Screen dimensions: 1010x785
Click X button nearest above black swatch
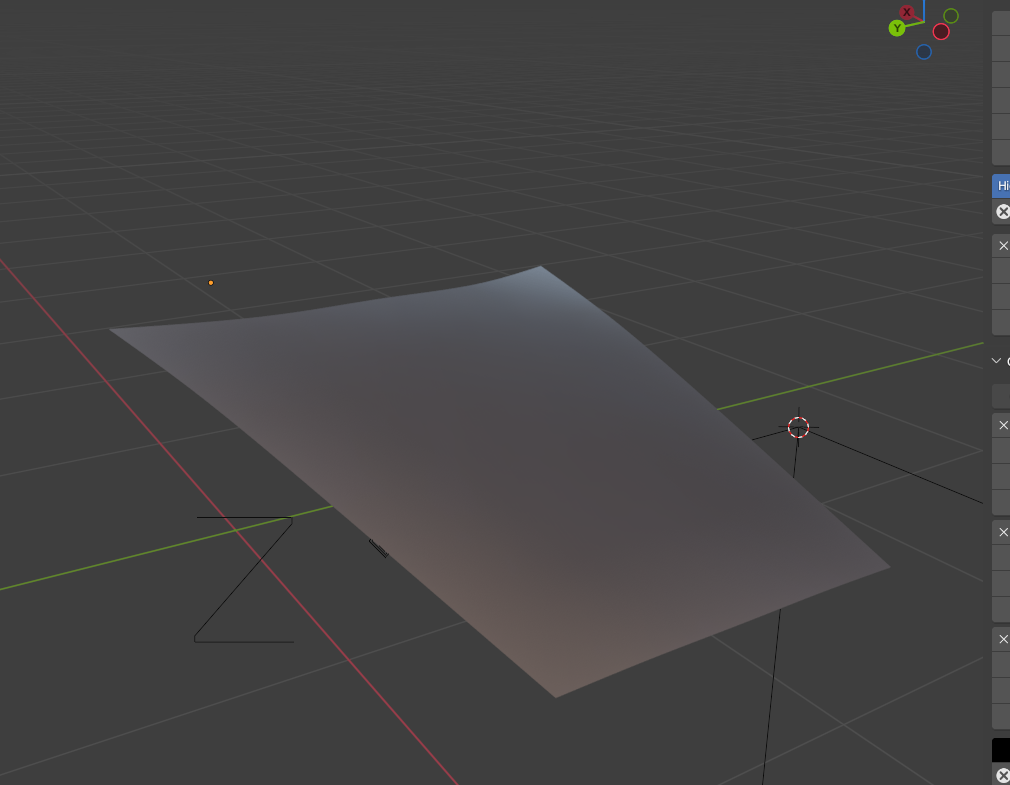tap(1003, 639)
